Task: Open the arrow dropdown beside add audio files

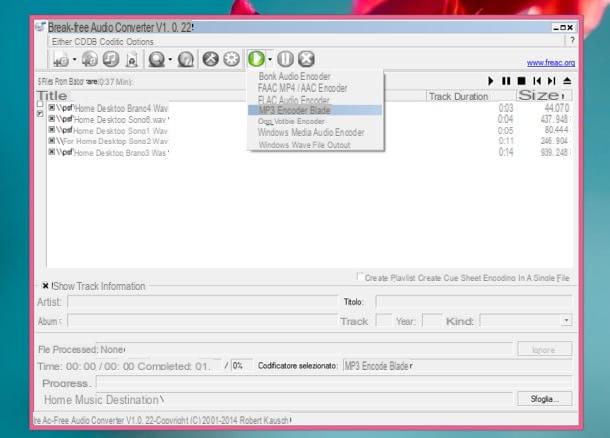Action: pos(75,60)
